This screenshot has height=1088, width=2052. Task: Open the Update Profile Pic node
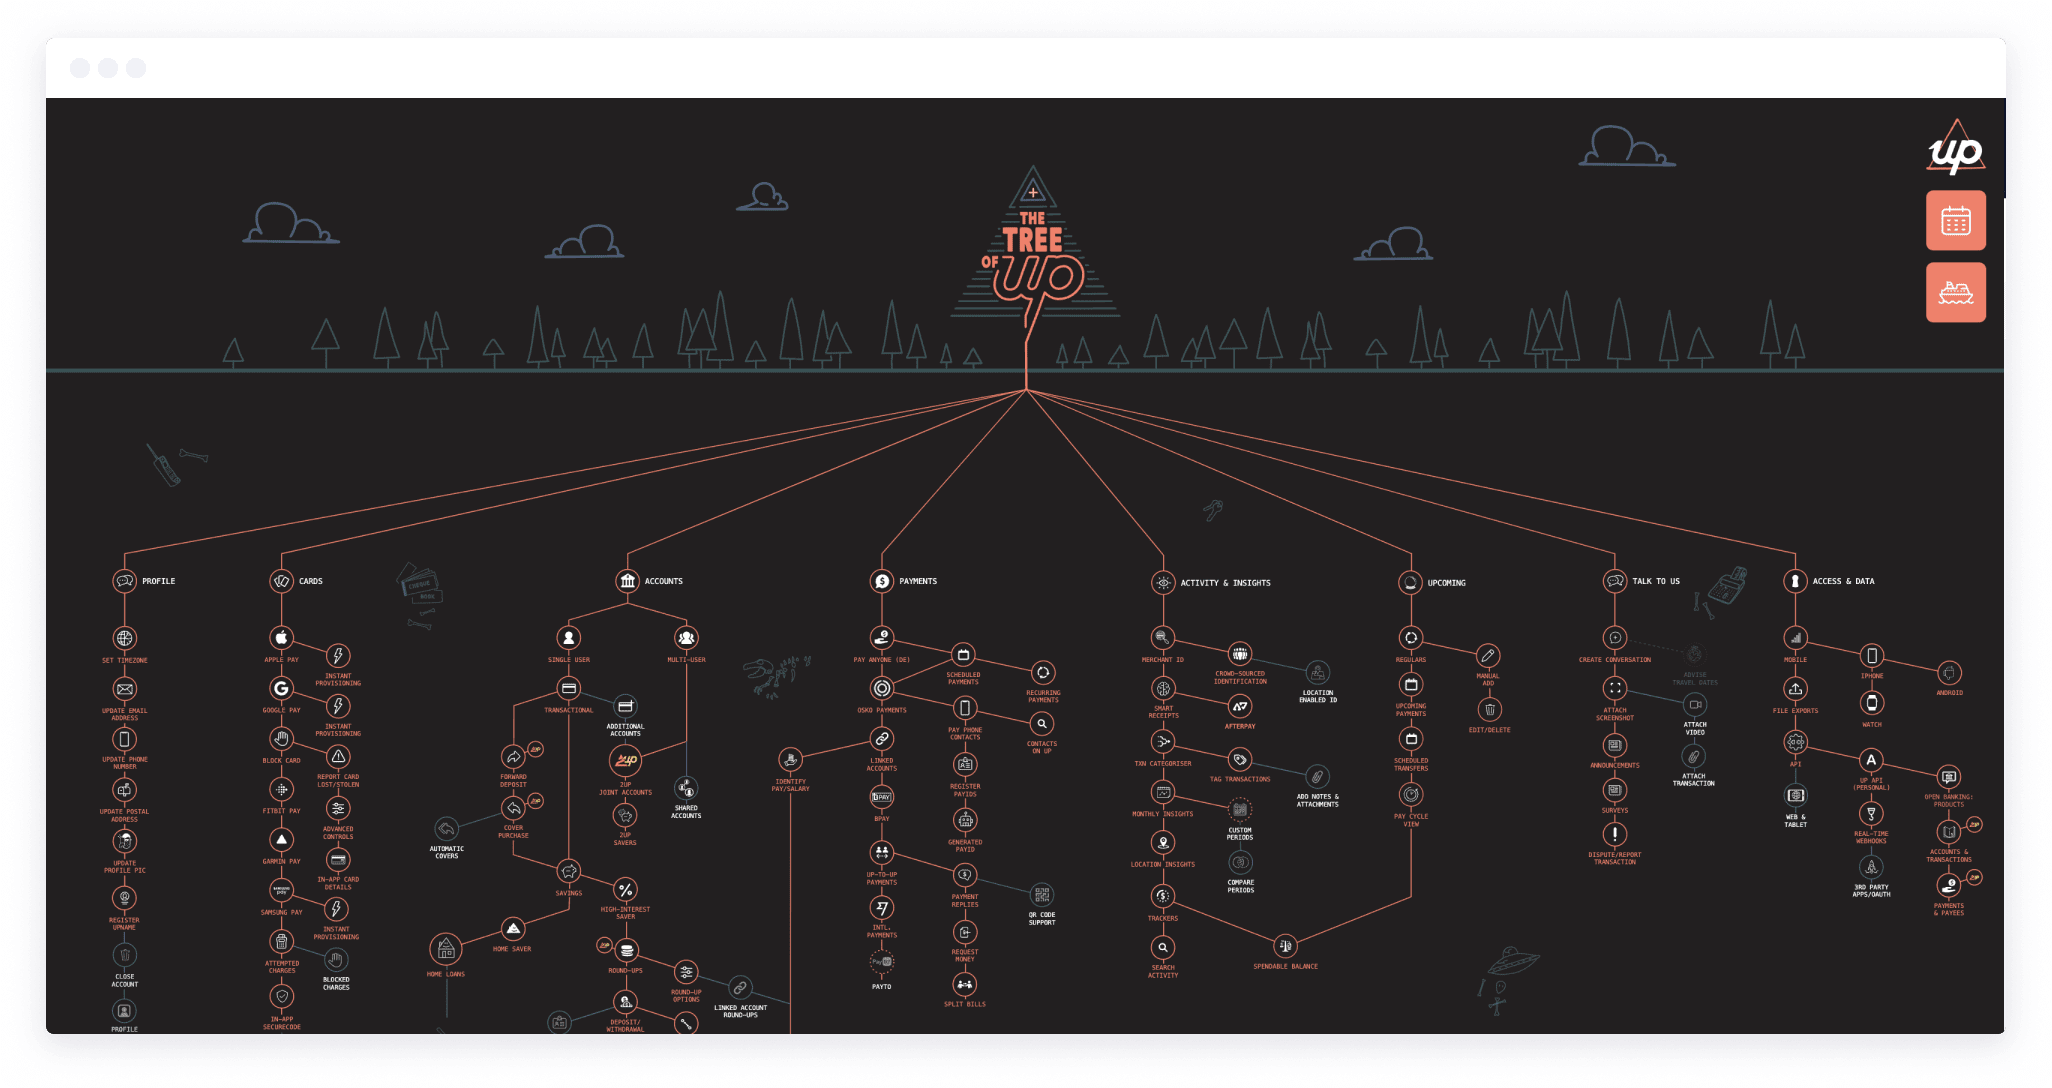click(124, 841)
